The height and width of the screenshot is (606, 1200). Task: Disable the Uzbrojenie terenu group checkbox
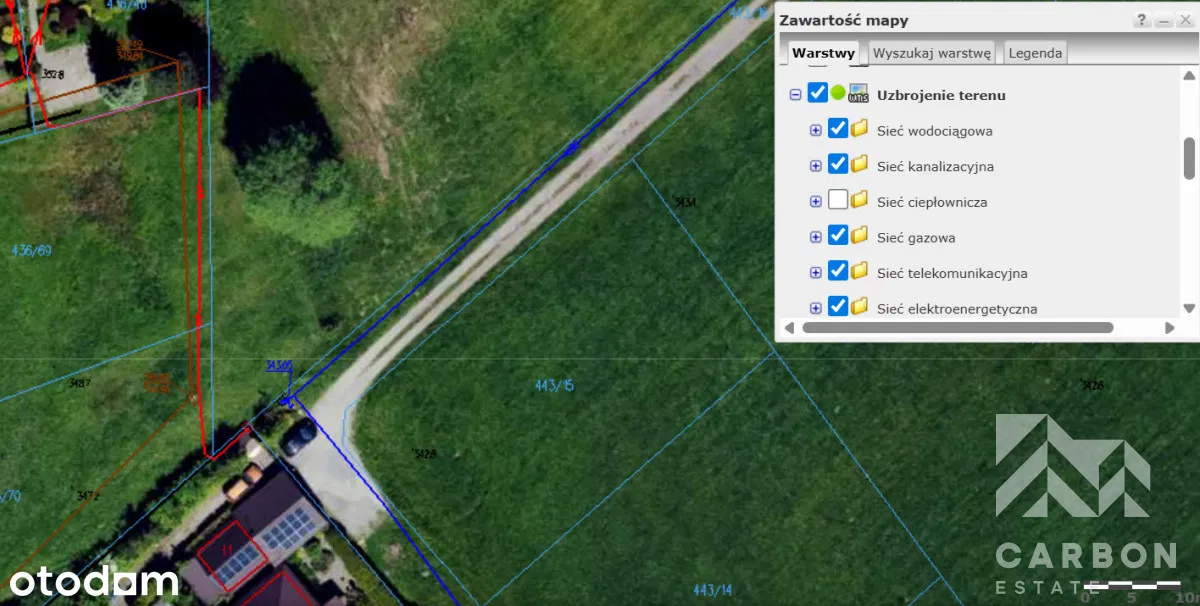point(817,94)
